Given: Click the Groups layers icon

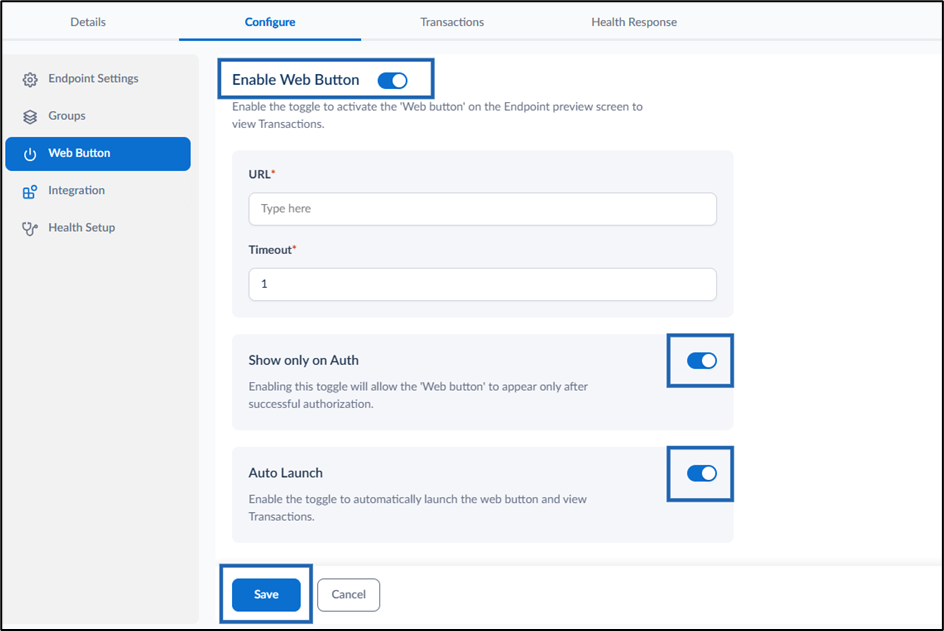Looking at the screenshot, I should [30, 117].
